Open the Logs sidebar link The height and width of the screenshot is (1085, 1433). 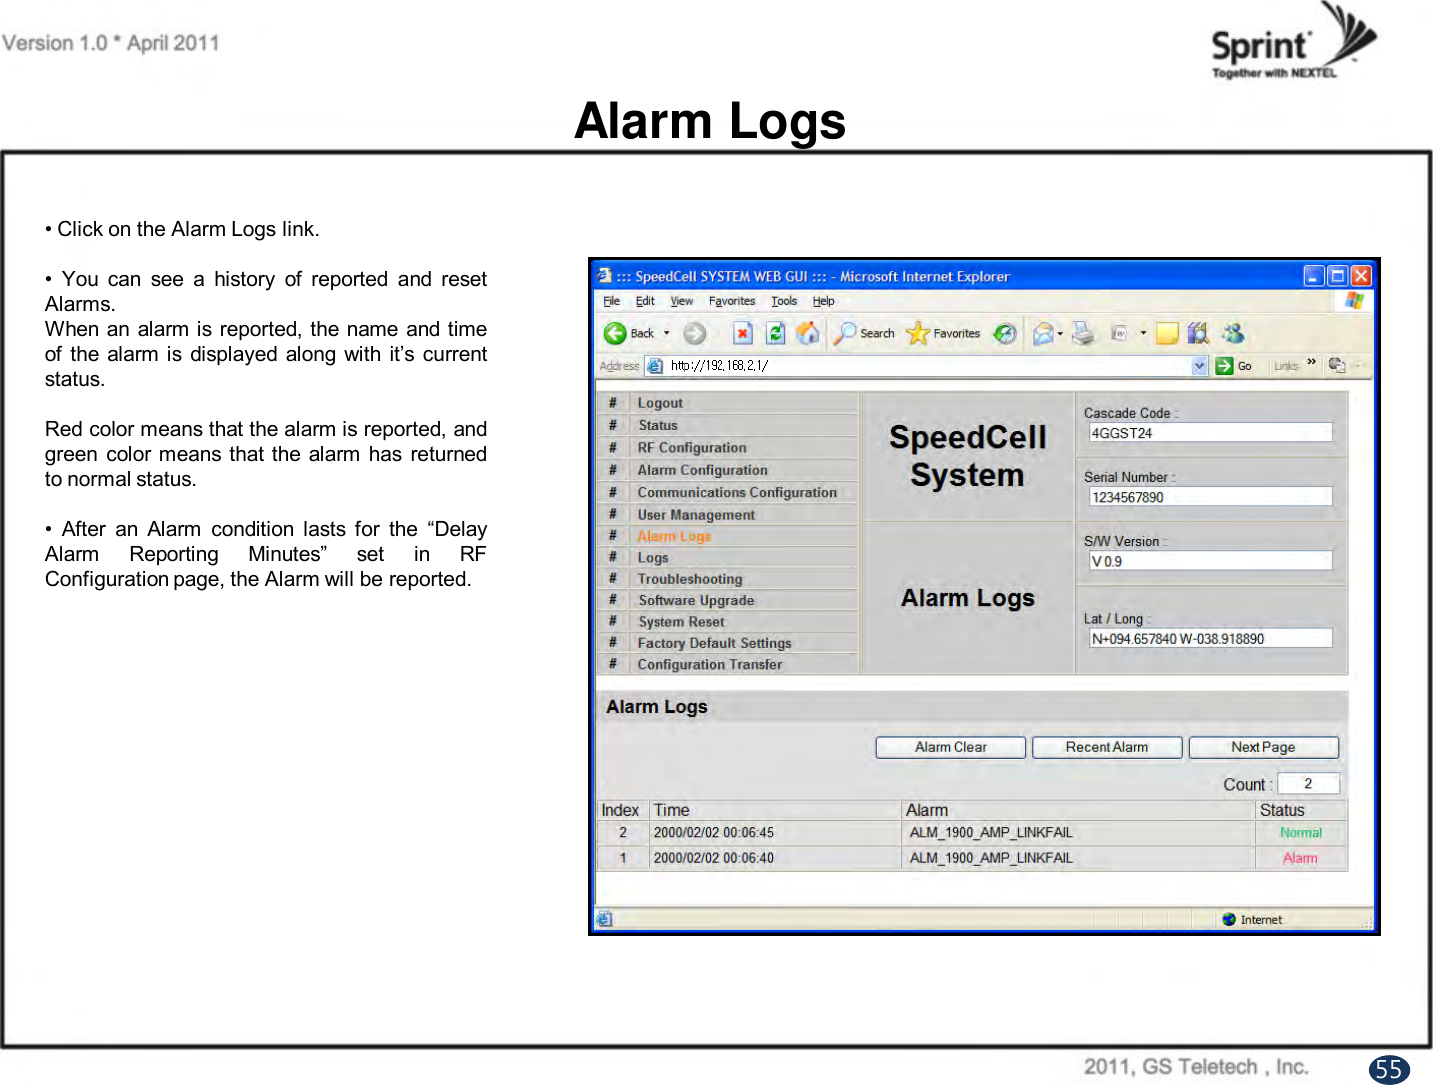(653, 558)
